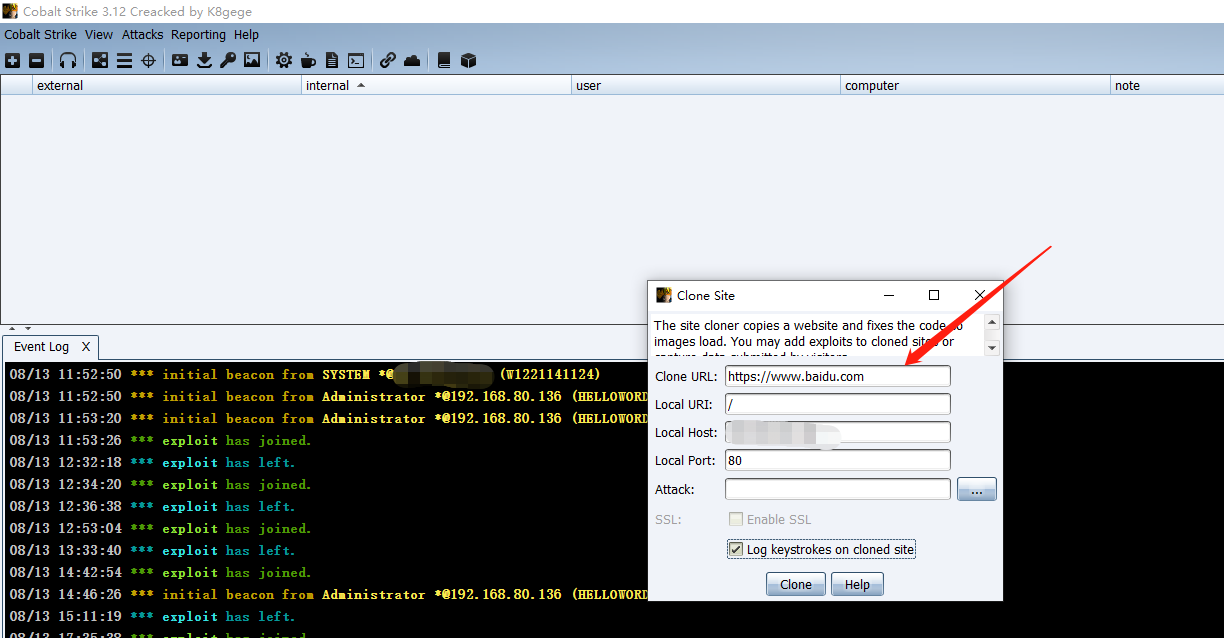The height and width of the screenshot is (638, 1224).
Task: Maximize the Clone Site dialog
Action: point(934,295)
